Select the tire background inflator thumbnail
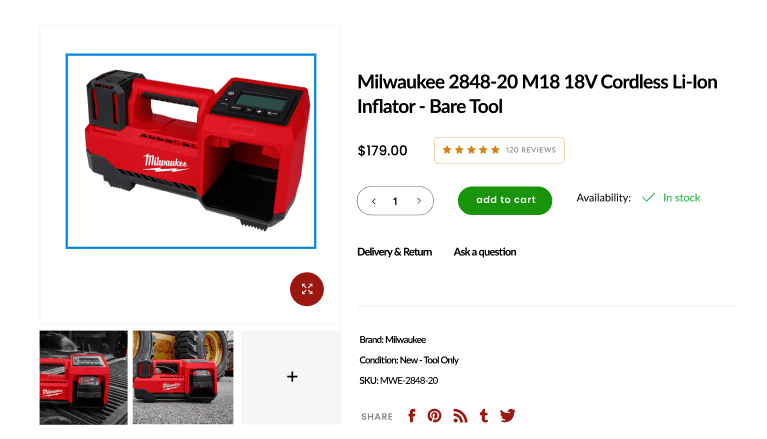Screen dimensions: 767x439 183,377
